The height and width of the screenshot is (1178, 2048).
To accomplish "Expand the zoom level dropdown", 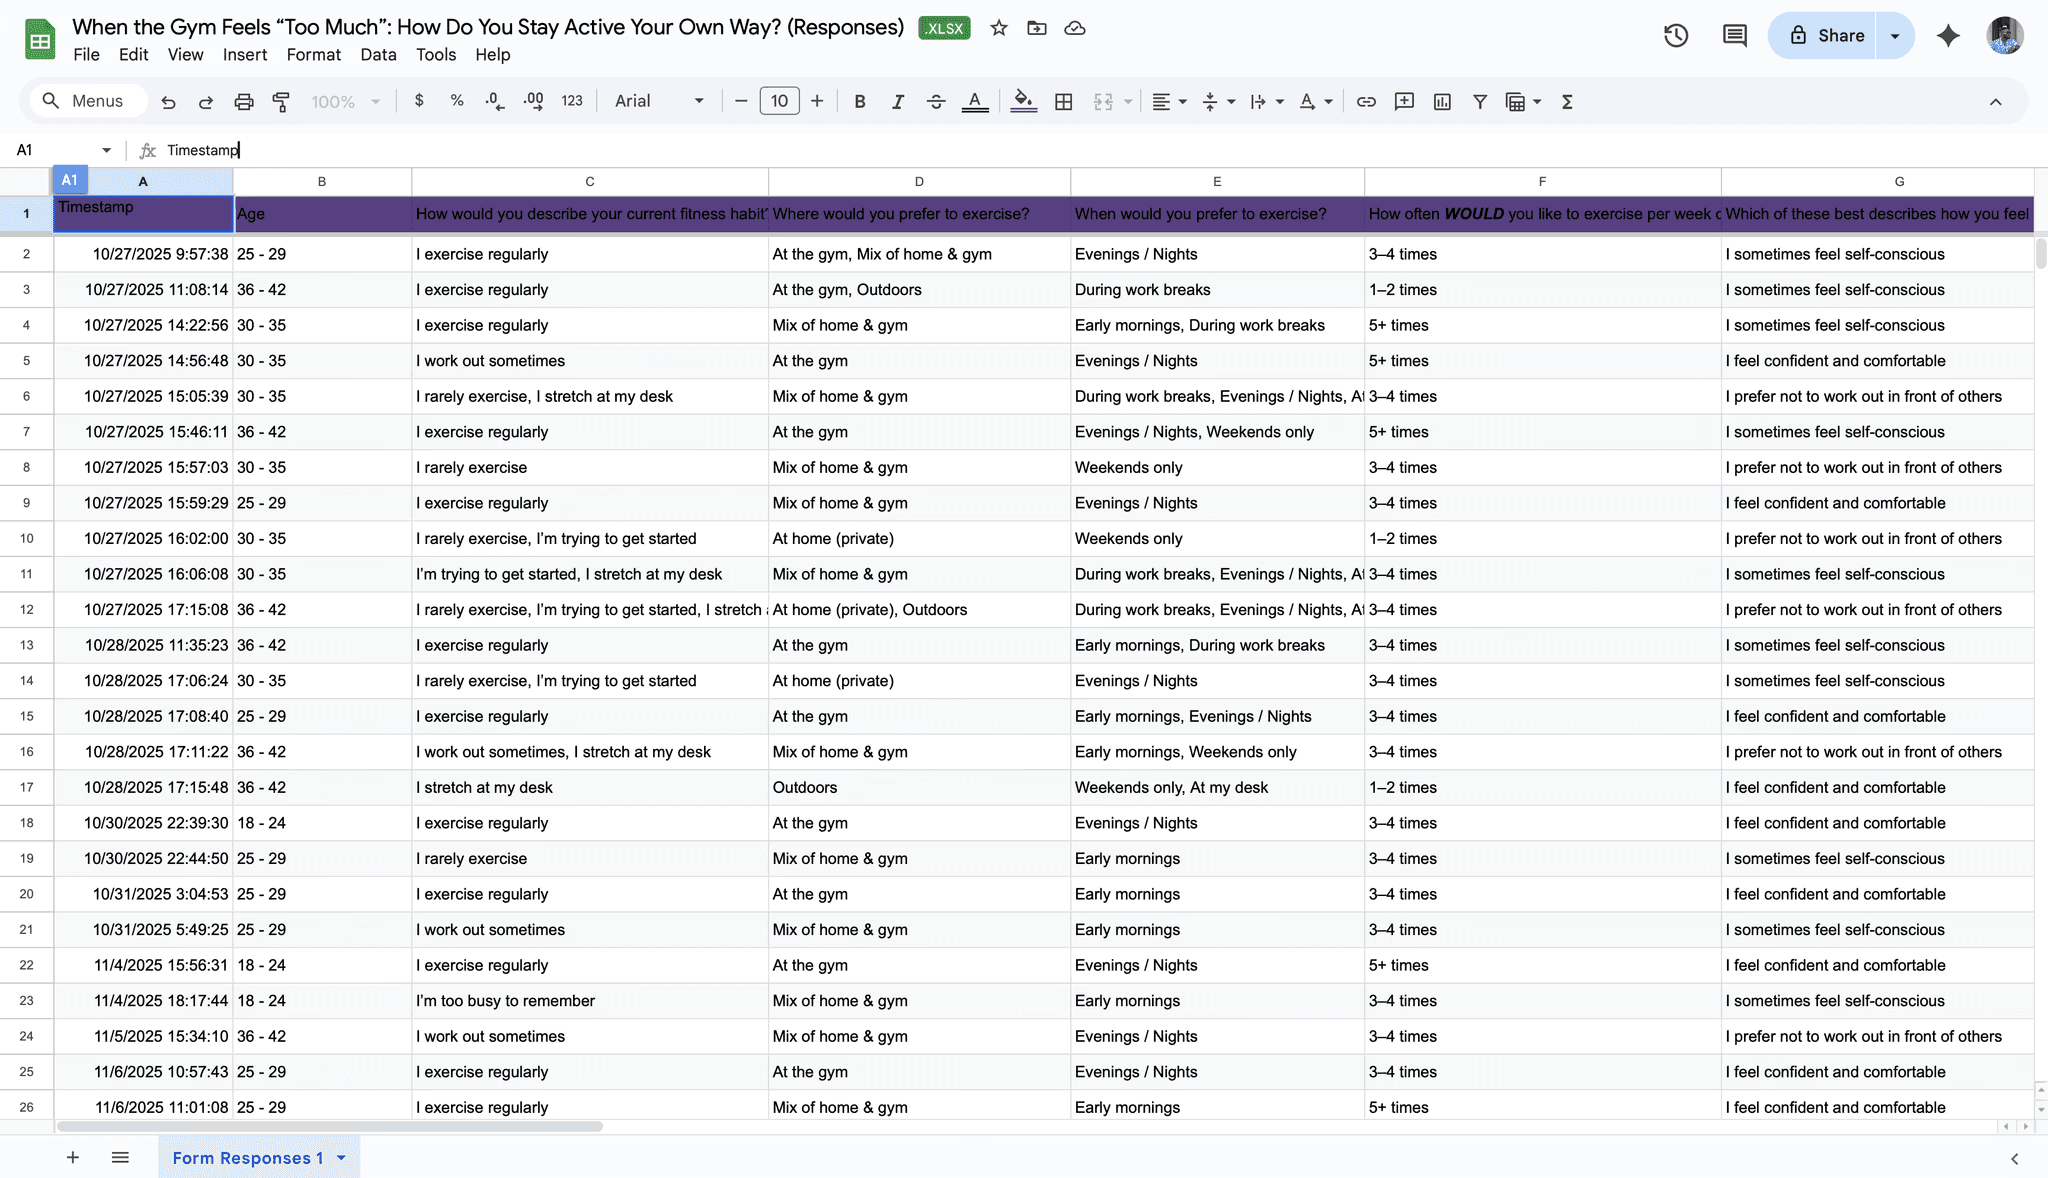I will (x=346, y=101).
